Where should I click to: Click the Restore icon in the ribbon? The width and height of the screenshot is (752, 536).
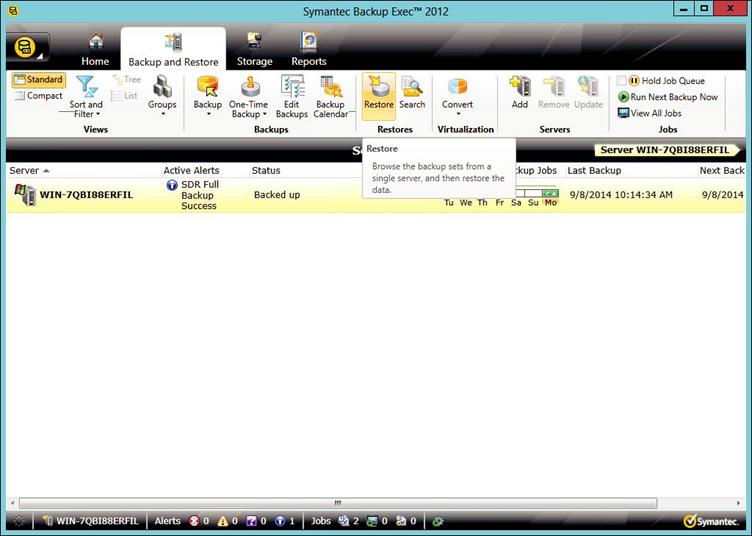coord(379,94)
